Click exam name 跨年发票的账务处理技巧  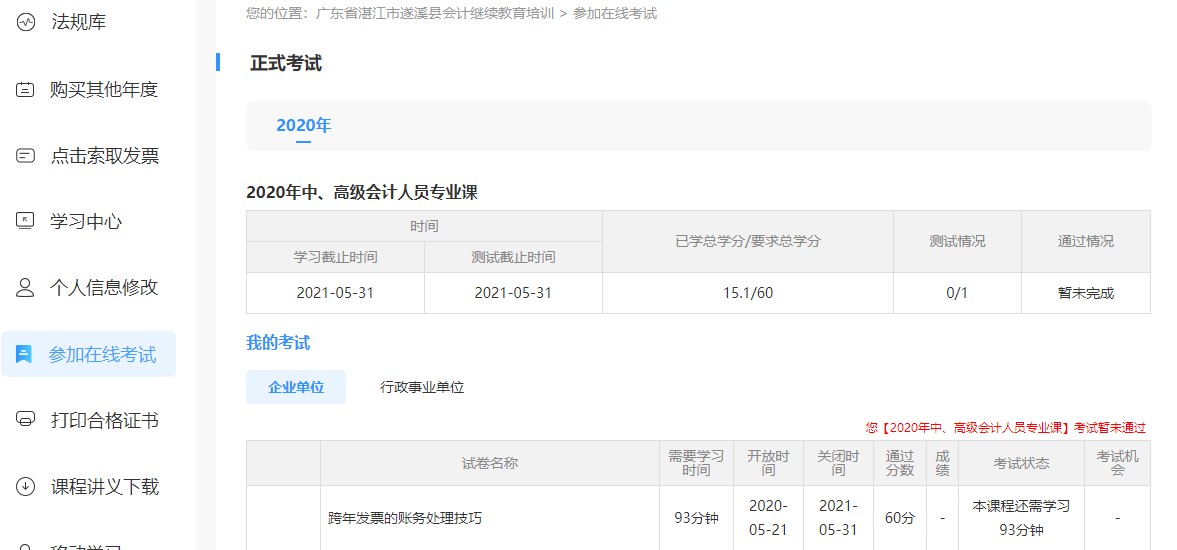point(405,518)
